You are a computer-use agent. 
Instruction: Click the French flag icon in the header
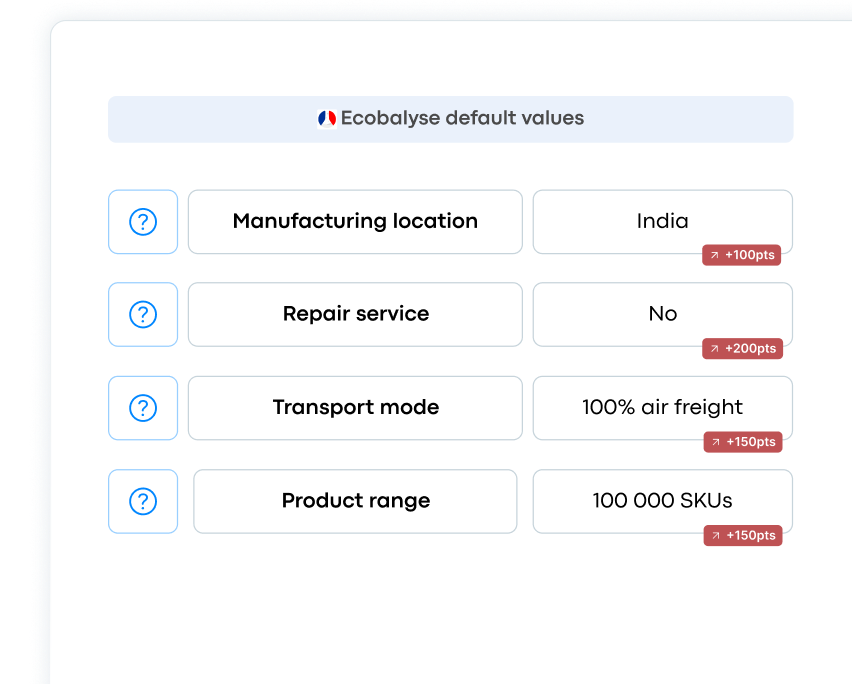tap(327, 118)
